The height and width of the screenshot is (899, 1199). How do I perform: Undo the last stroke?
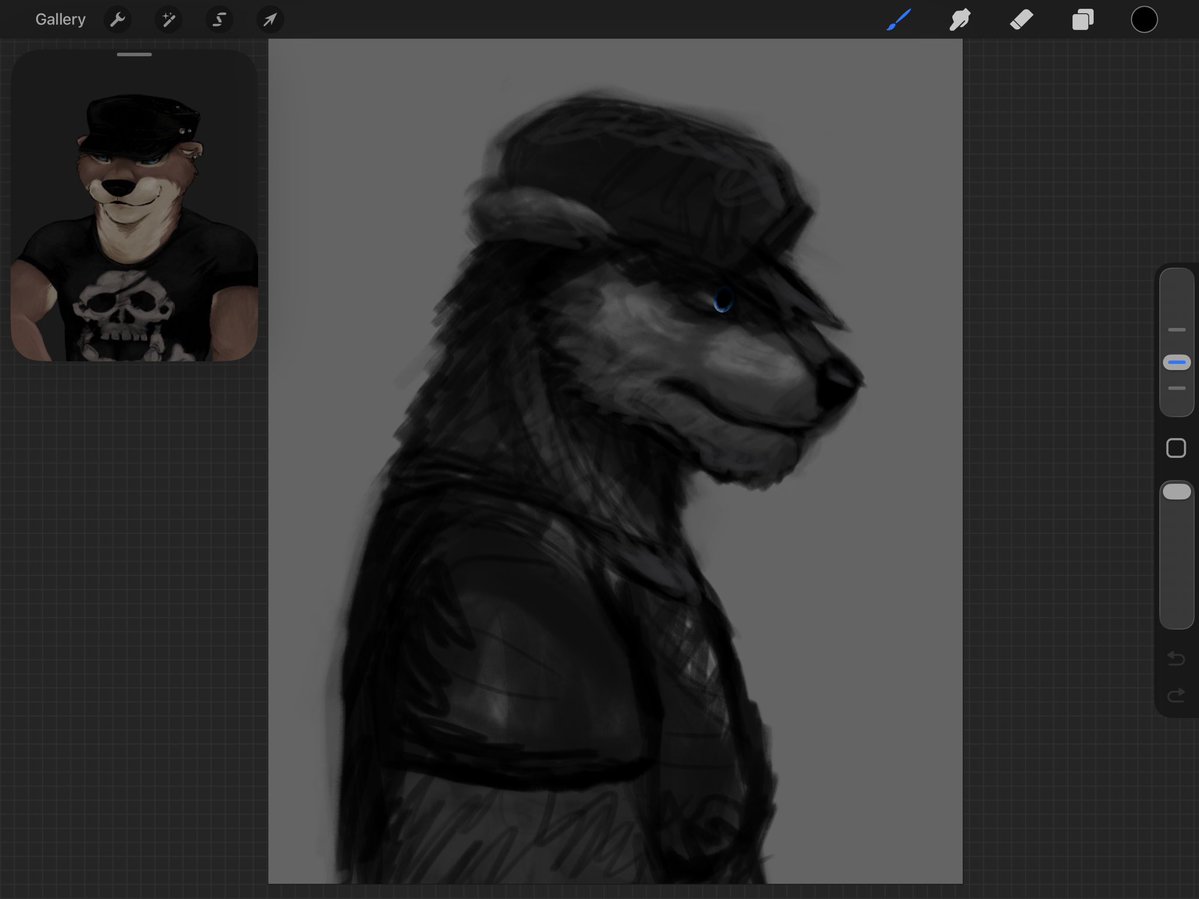pyautogui.click(x=1176, y=658)
